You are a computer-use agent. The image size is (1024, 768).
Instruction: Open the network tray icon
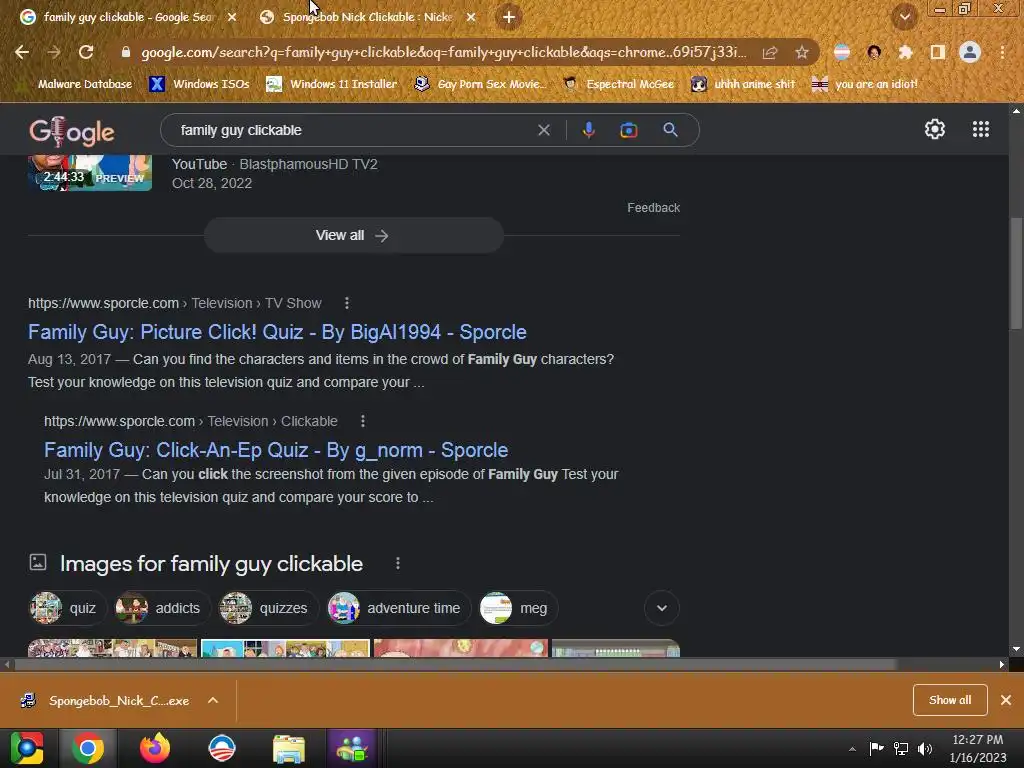(901, 749)
